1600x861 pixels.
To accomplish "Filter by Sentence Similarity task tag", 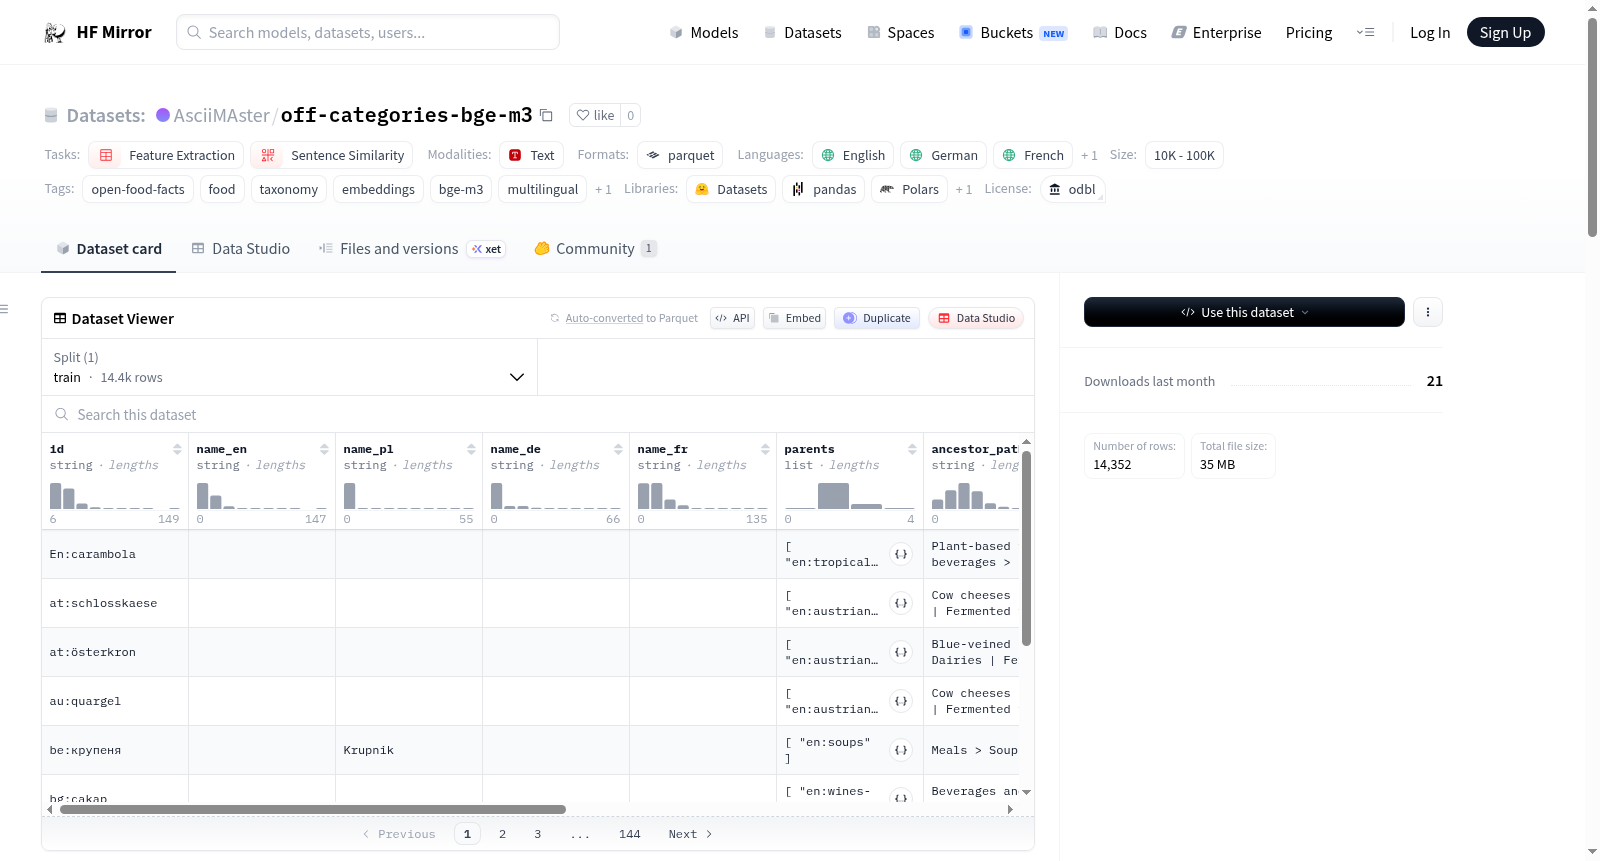I will coord(331,155).
